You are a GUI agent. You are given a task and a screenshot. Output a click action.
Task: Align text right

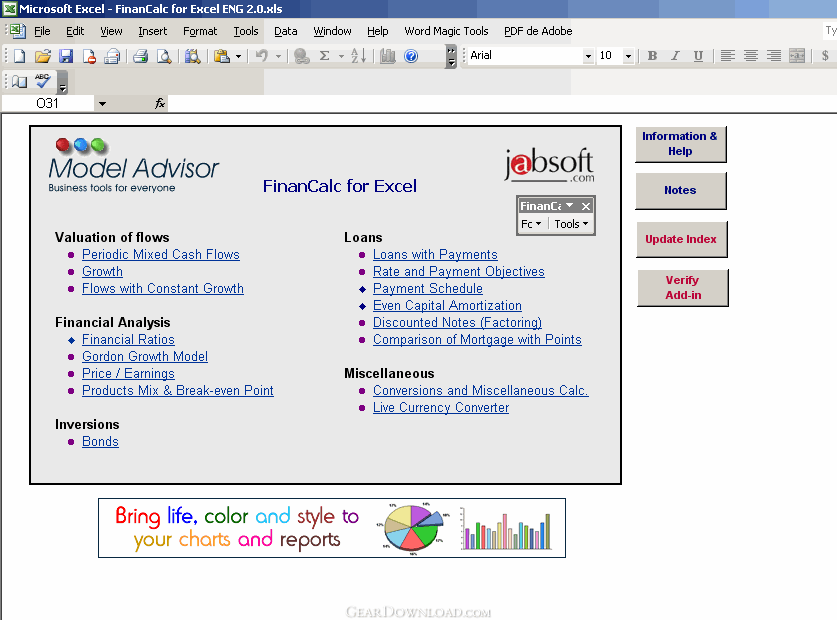tap(774, 56)
